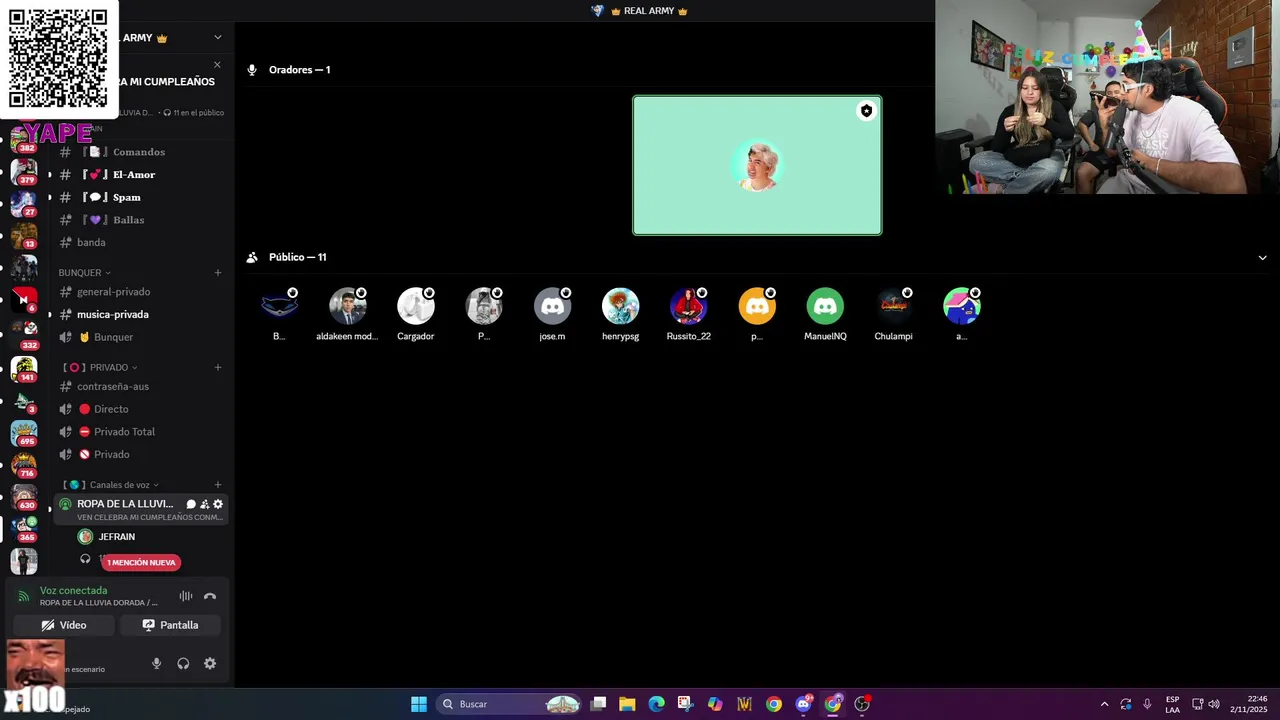Toggle headphones deafen in user panel
The width and height of the screenshot is (1280, 720).
(x=183, y=663)
